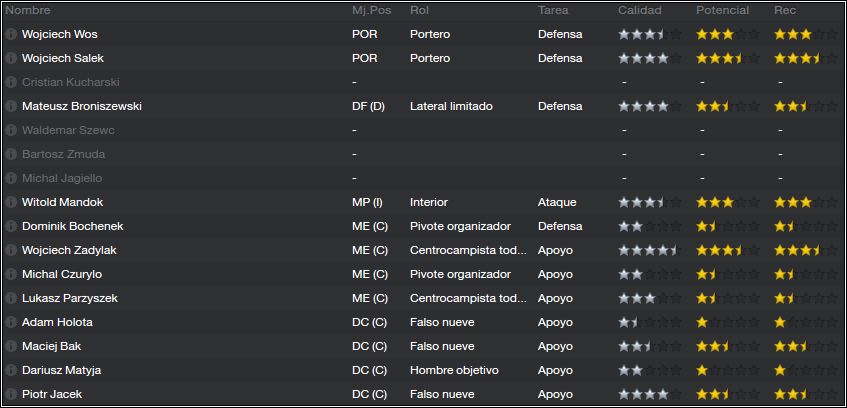Open info icon beside Maciej Bak
Viewport: 847px width, 408px height.
11,346
